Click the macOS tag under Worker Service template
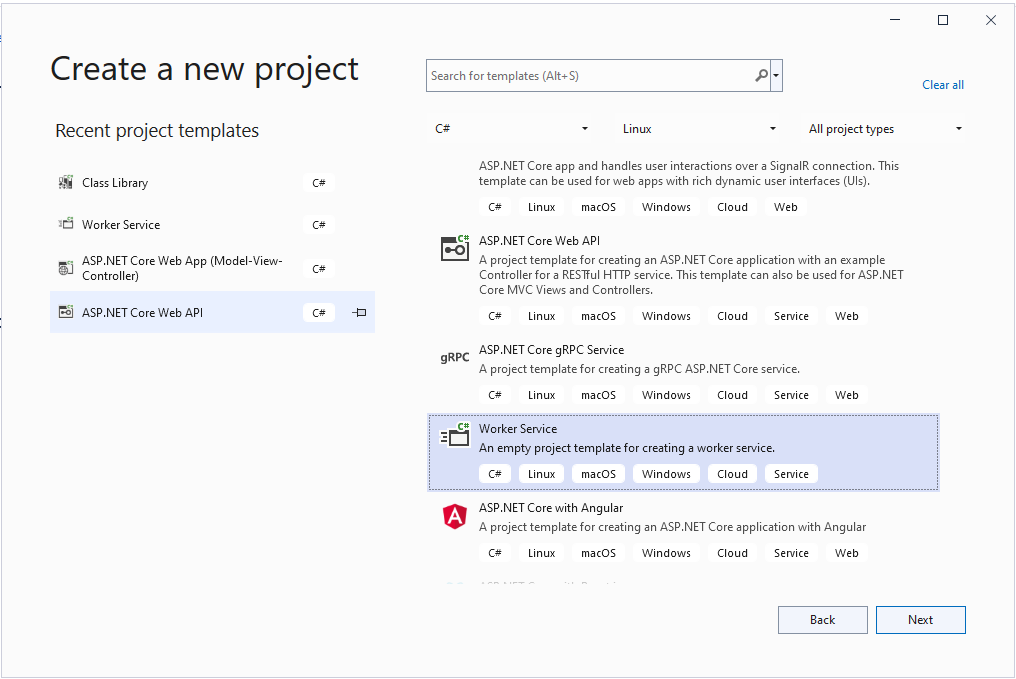Screen dimensions: 1016x679 (x=598, y=474)
